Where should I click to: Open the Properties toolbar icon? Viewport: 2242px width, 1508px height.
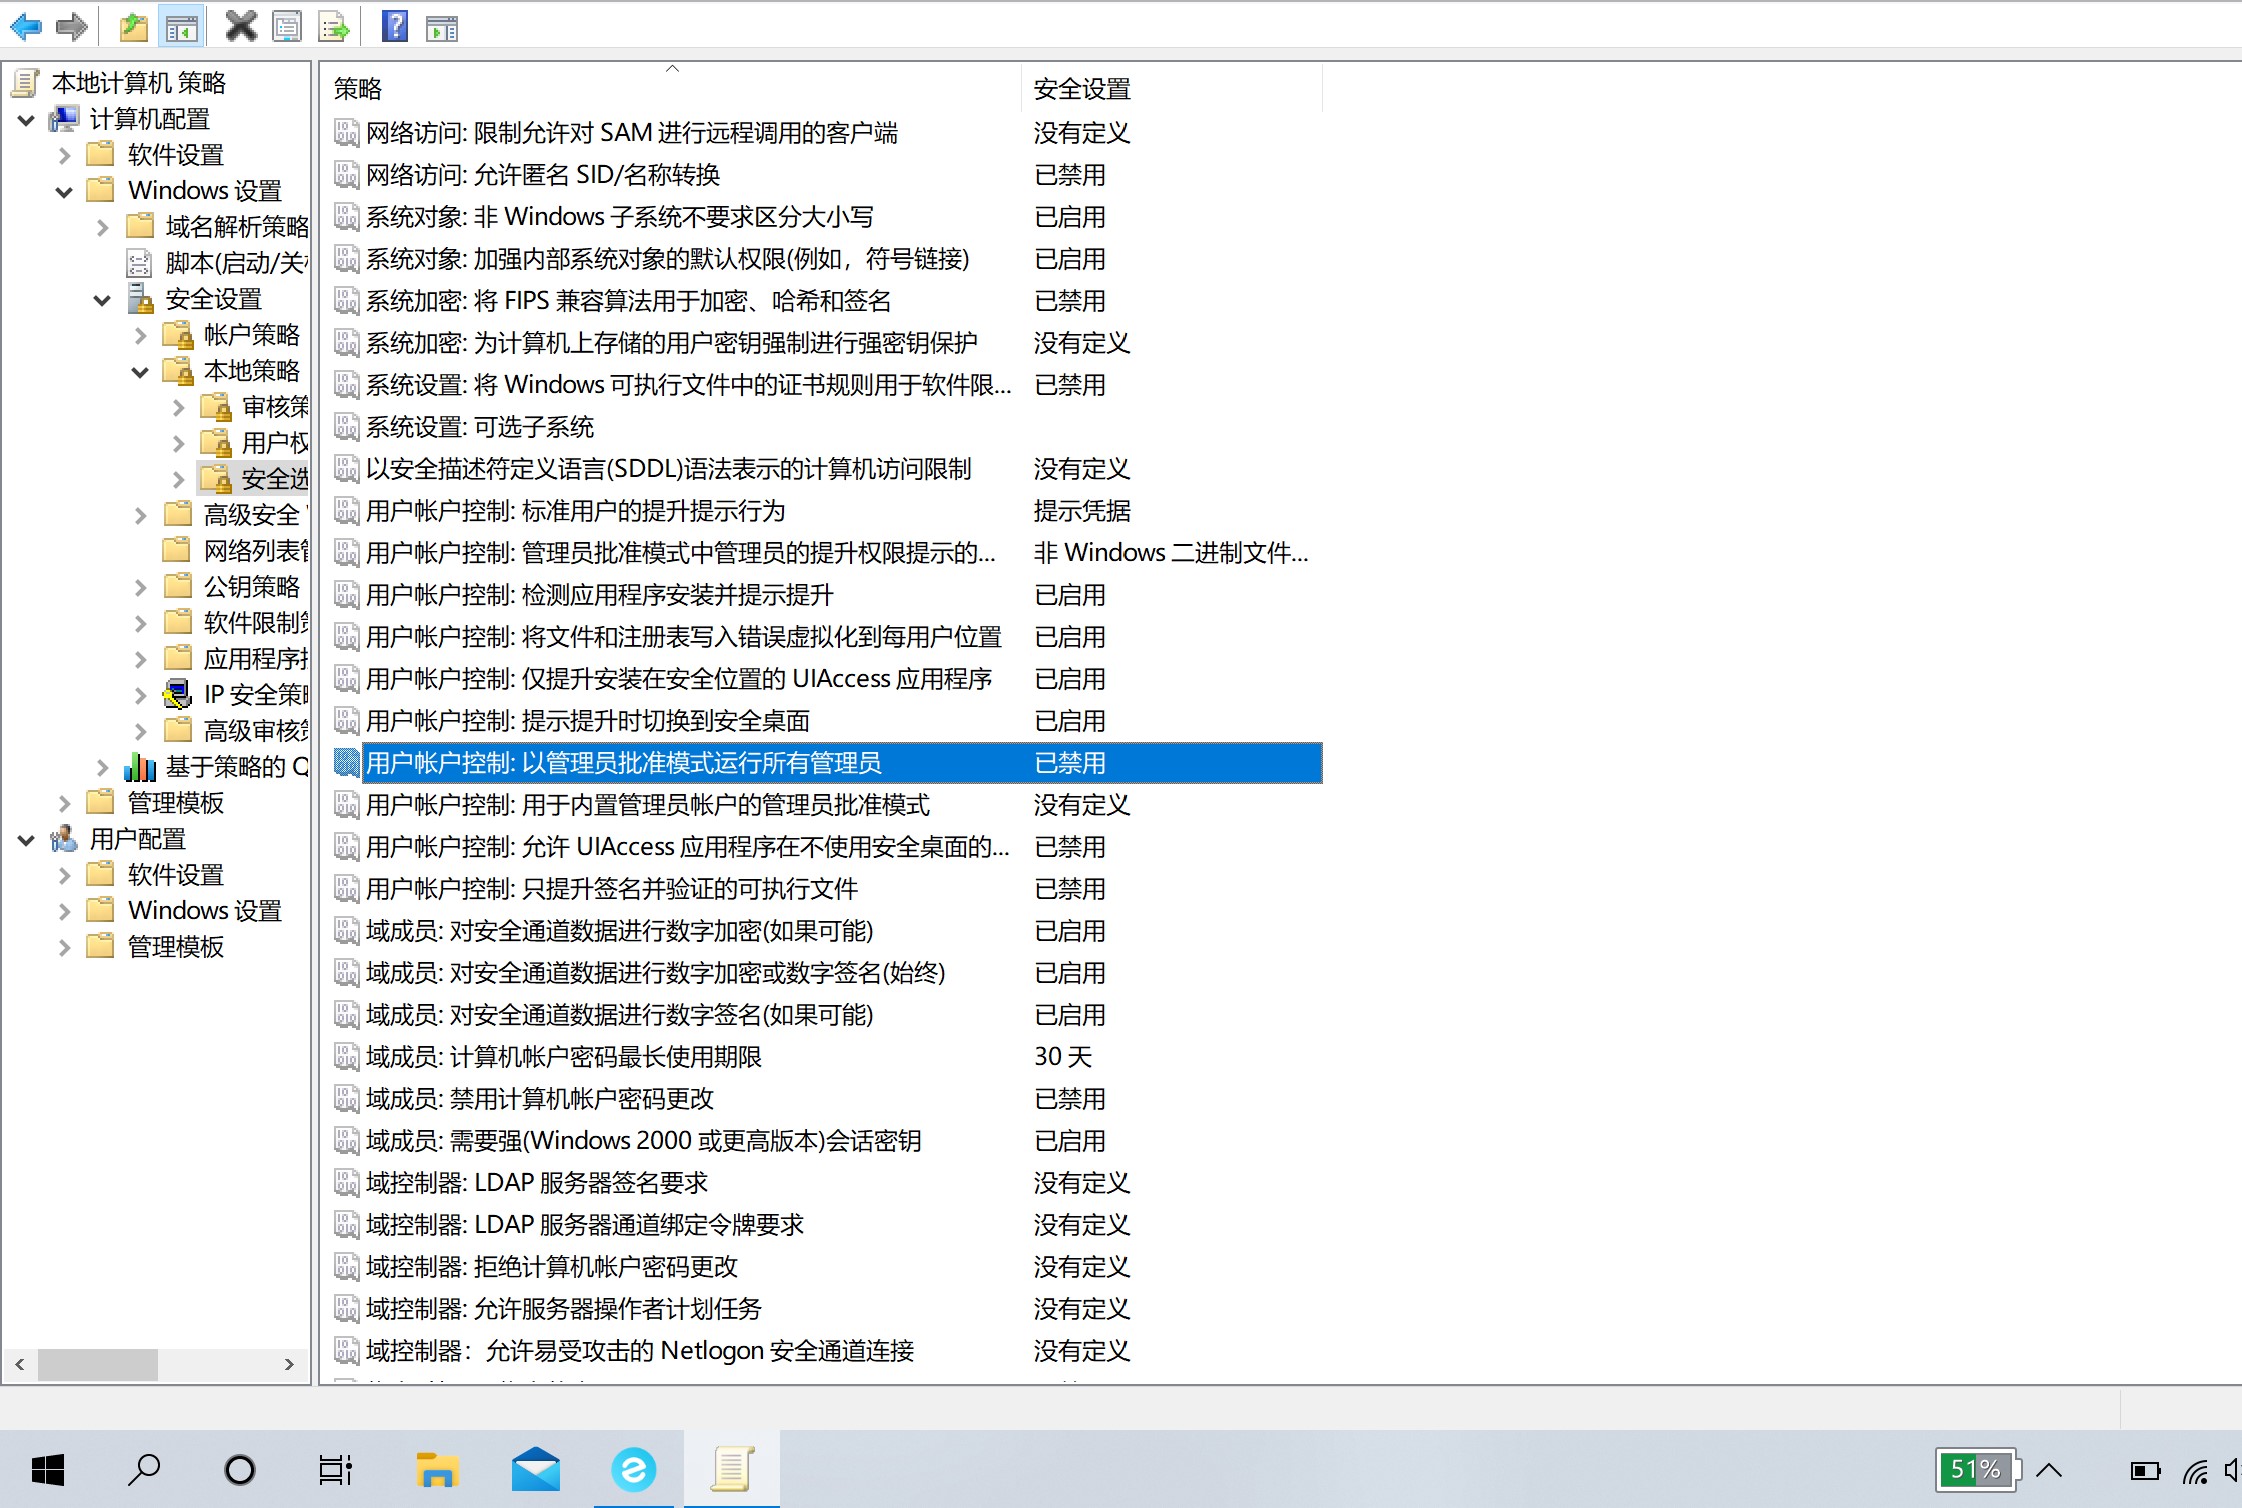[287, 27]
